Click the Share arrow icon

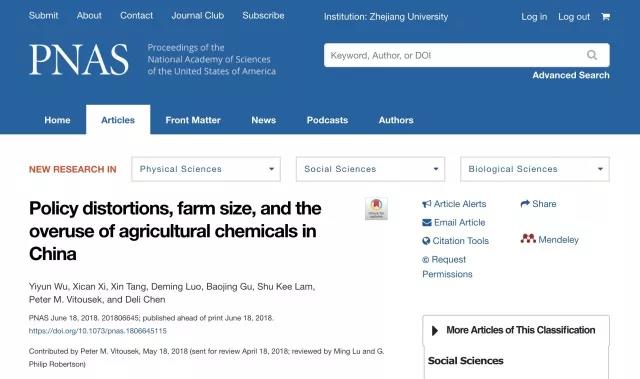tap(525, 204)
